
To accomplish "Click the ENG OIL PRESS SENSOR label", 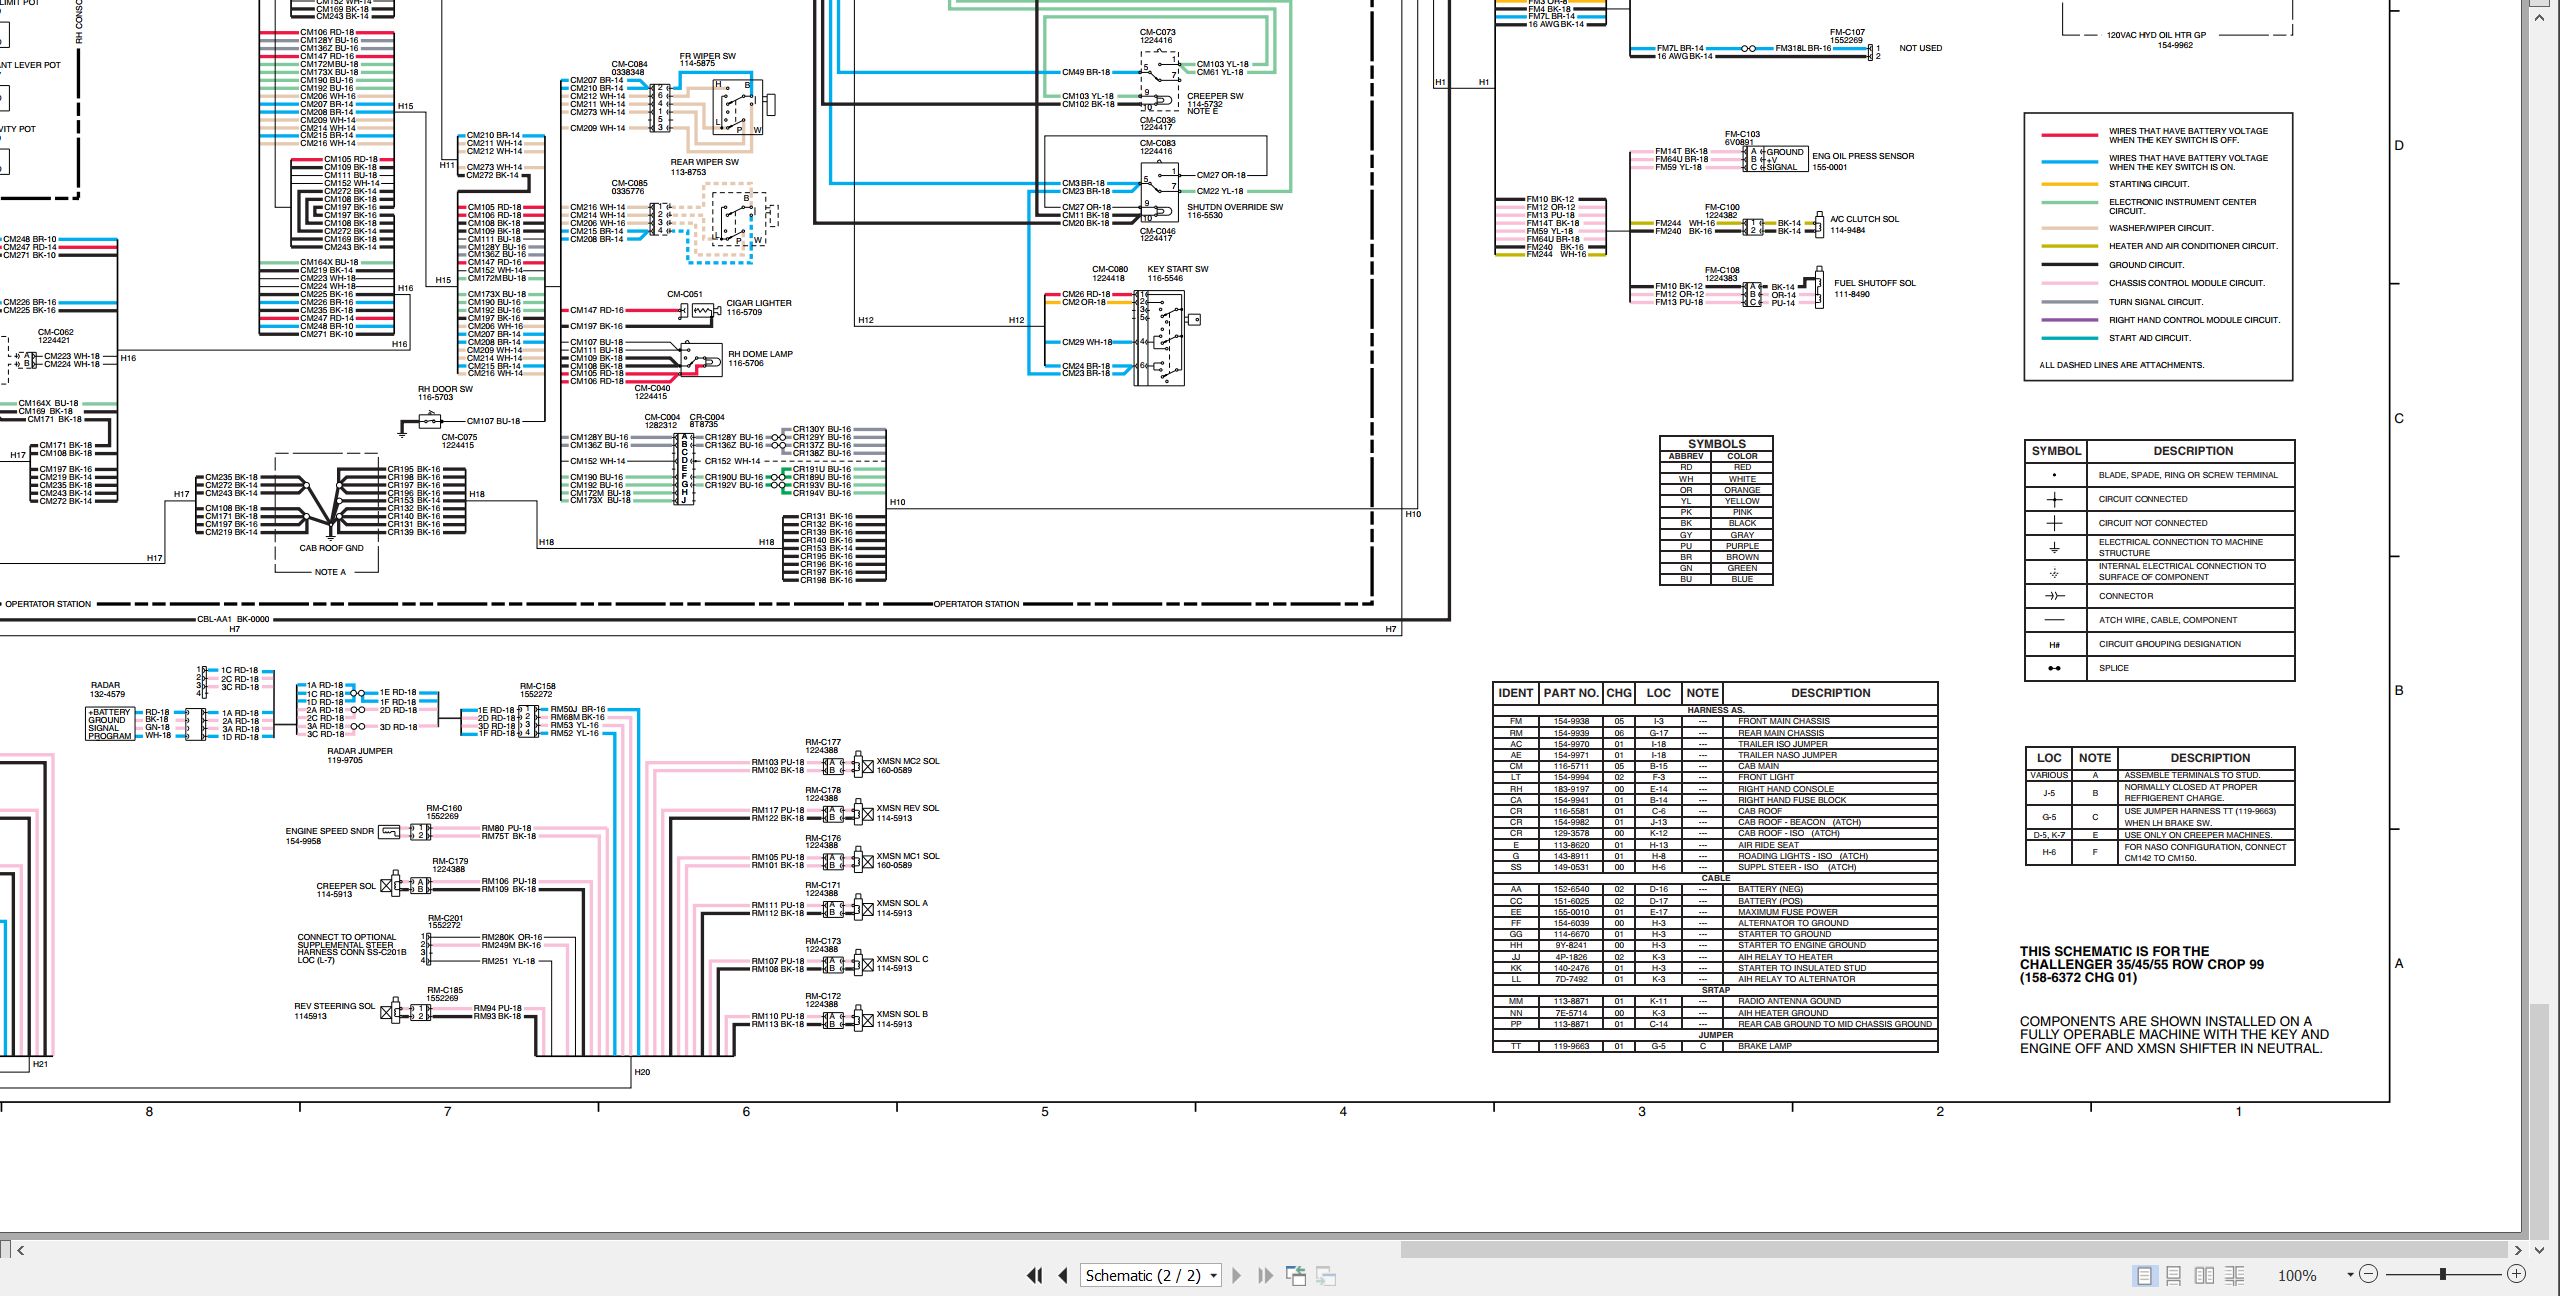I will click(x=1863, y=156).
